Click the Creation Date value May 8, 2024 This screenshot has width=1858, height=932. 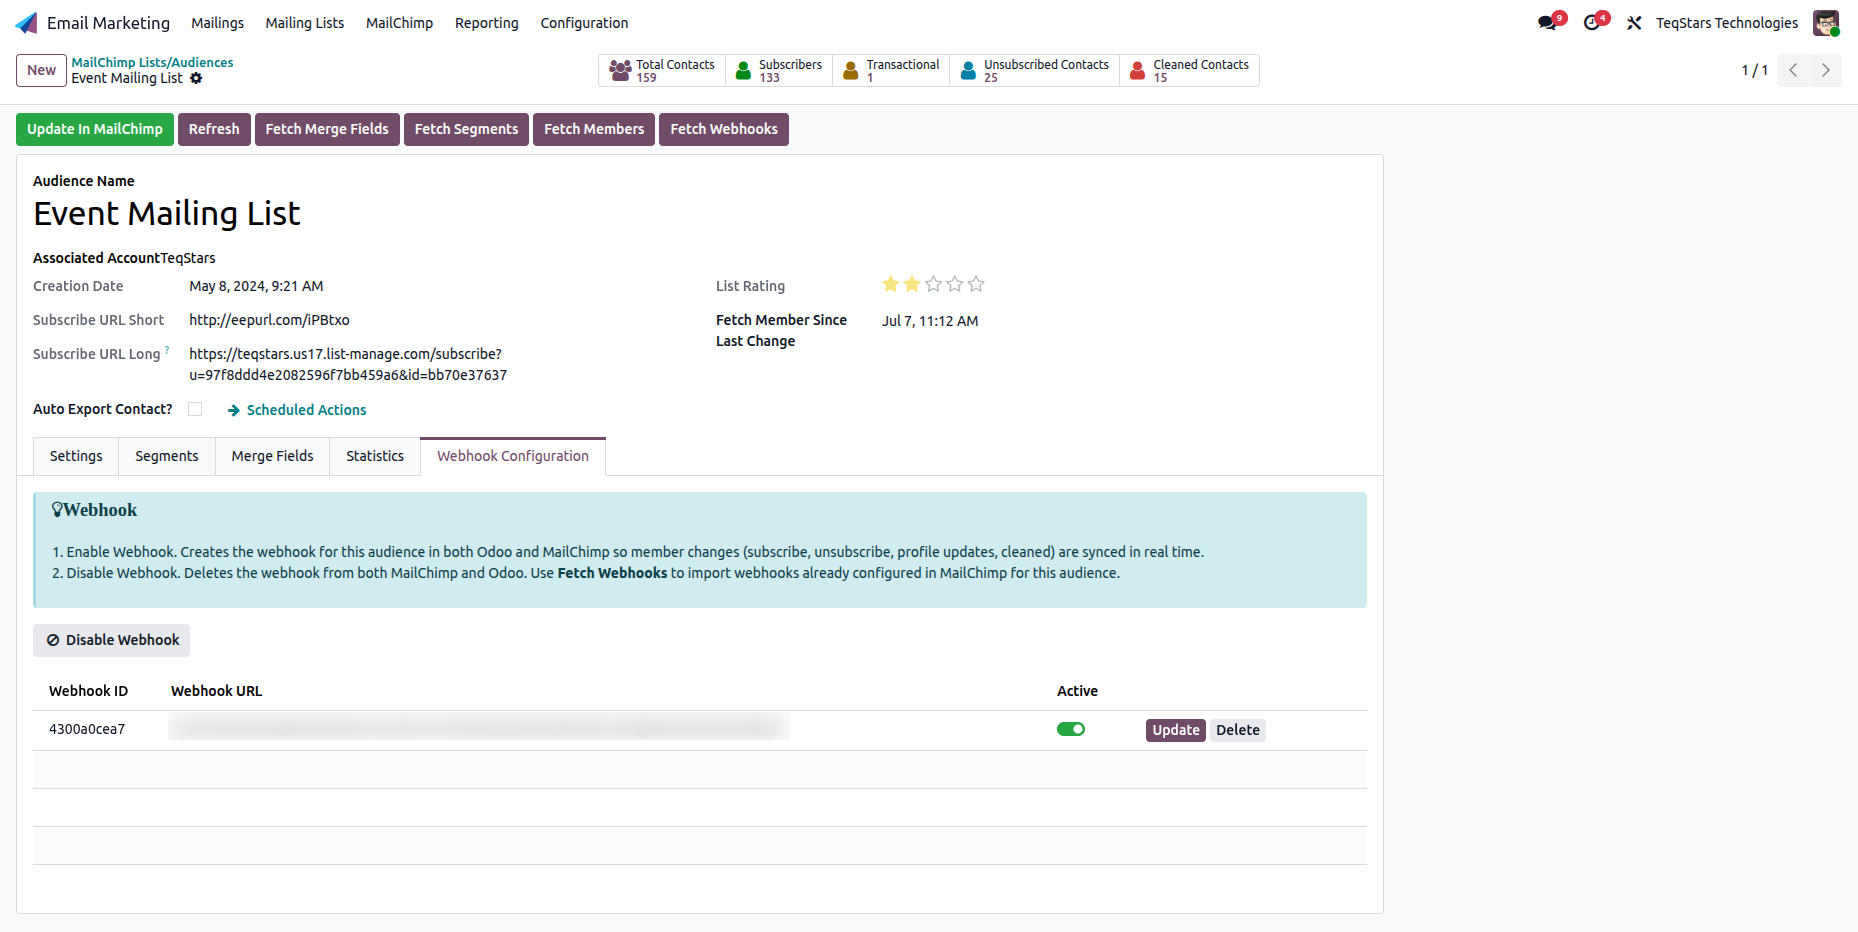click(256, 286)
